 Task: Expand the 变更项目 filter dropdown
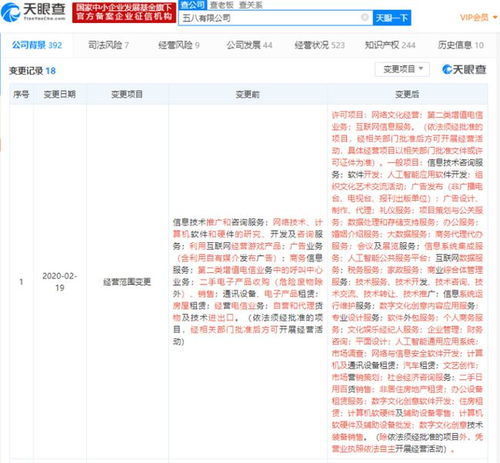[x=402, y=69]
